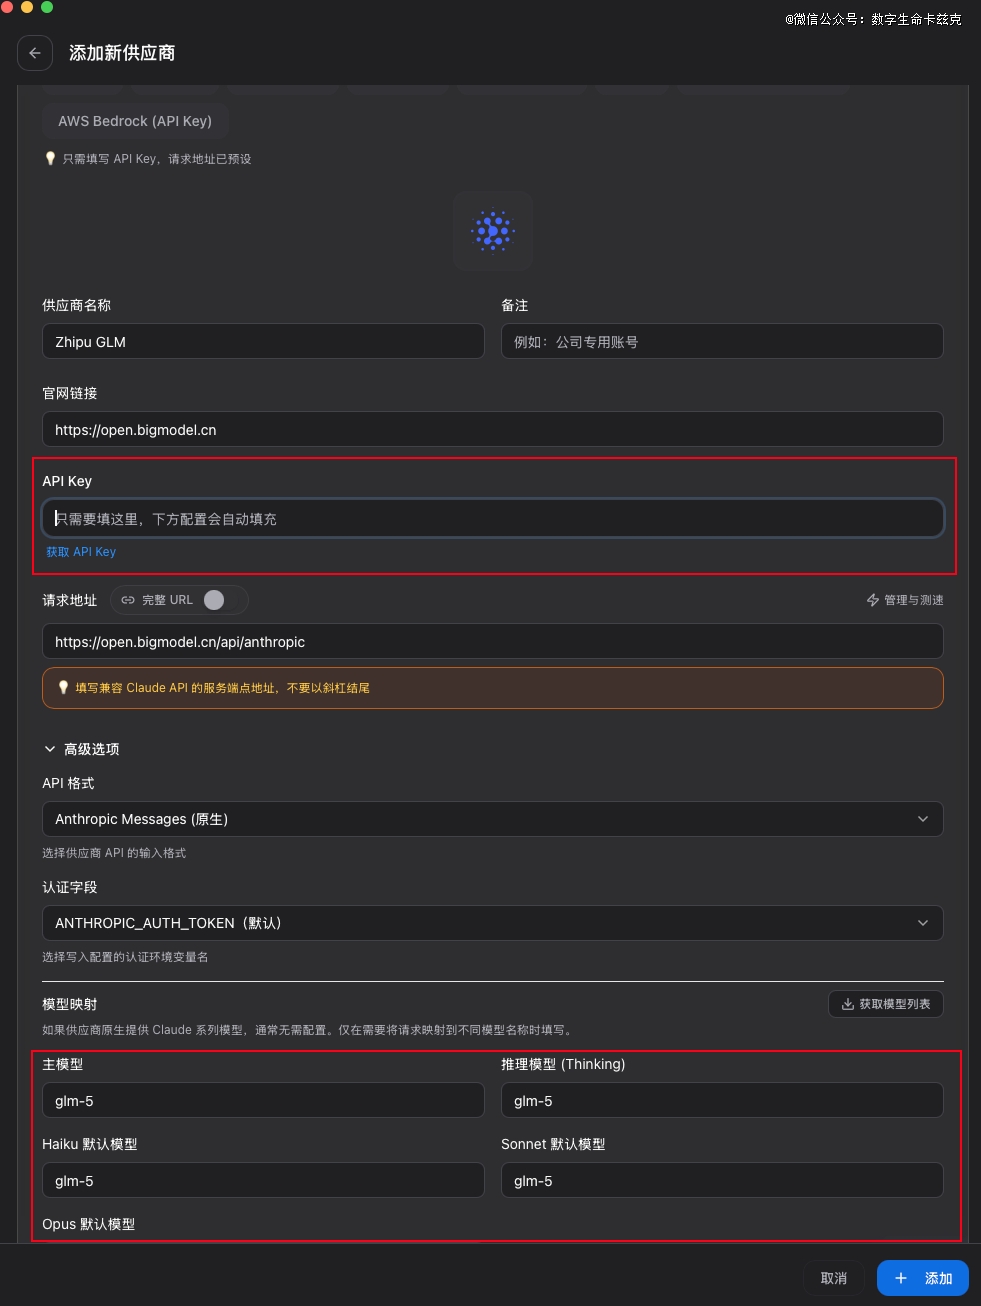Click the 备注 input field

tap(721, 342)
